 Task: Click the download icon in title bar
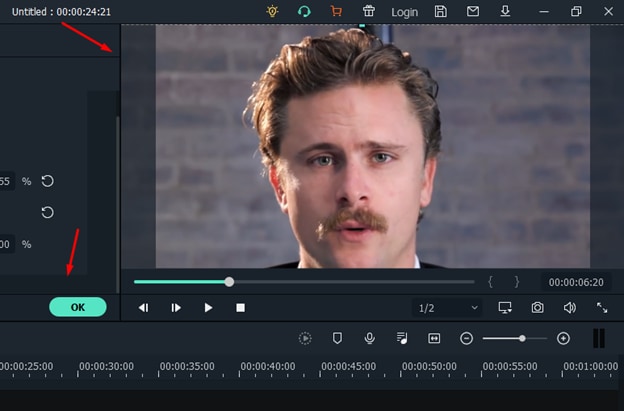[x=505, y=12]
